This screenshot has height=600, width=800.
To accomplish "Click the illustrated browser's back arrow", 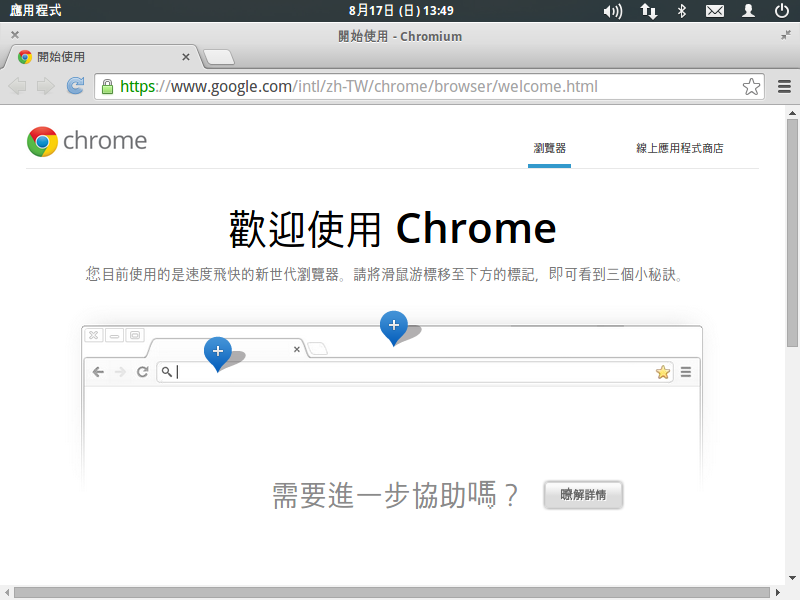I will (x=98, y=372).
